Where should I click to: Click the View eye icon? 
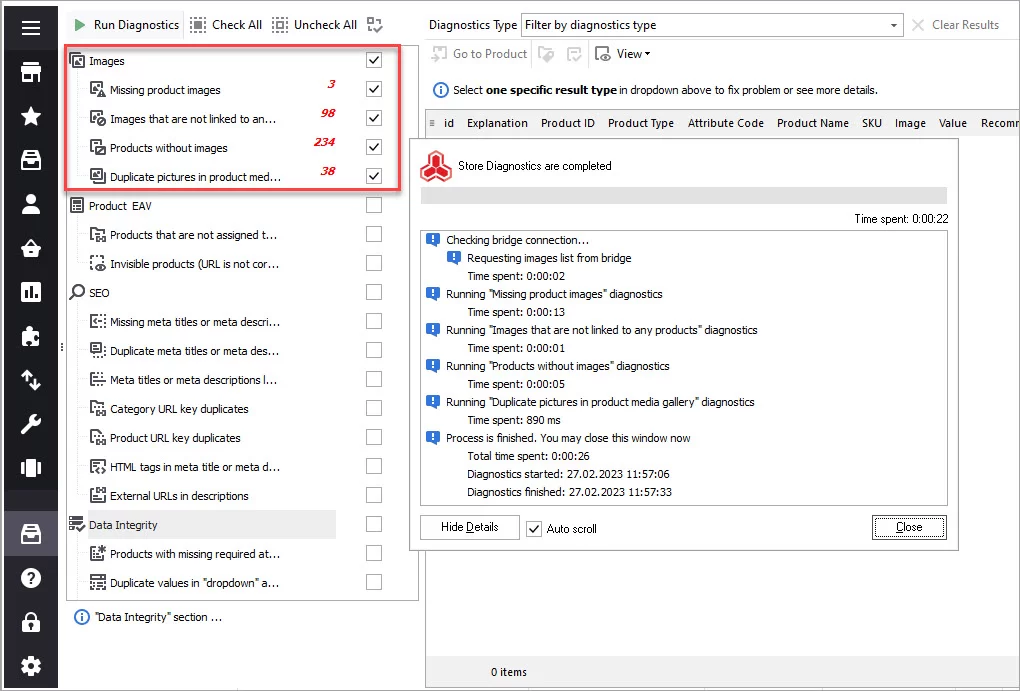(602, 54)
